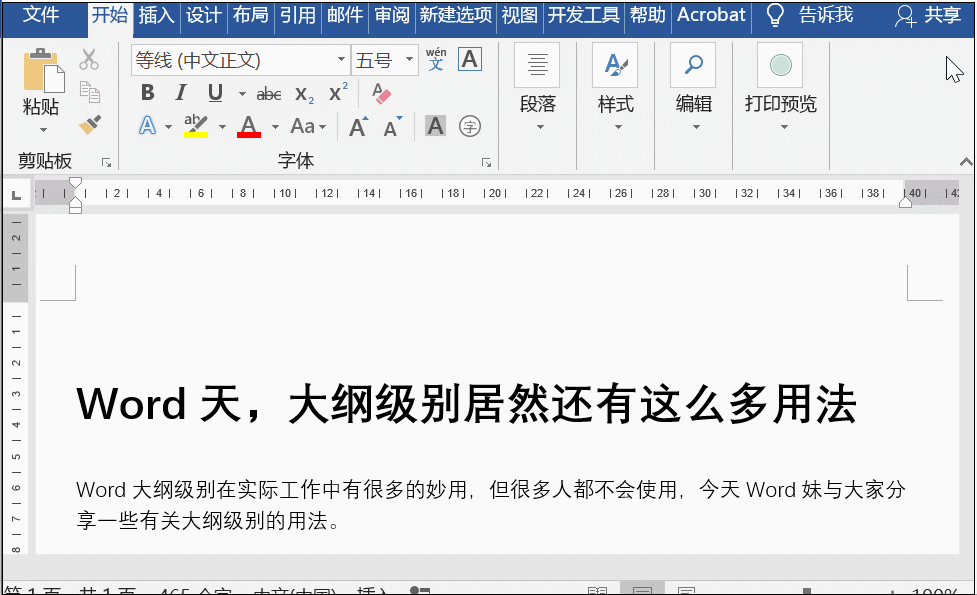Screen dimensions: 977x595
Task: Open the 样式 styles group
Action: (x=616, y=88)
